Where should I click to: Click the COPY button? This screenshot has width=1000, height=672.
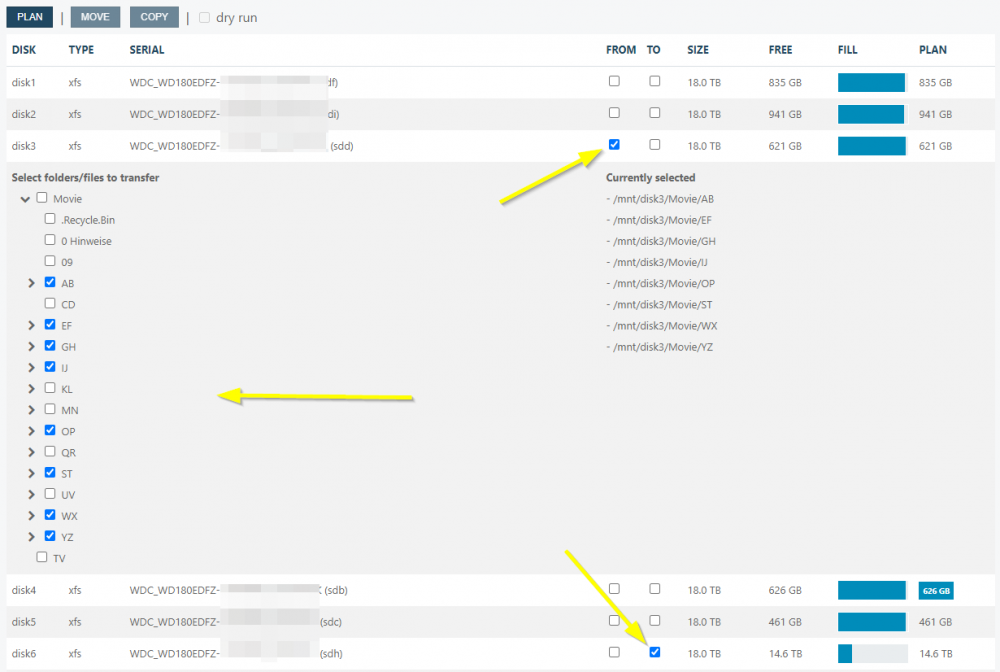coord(154,17)
